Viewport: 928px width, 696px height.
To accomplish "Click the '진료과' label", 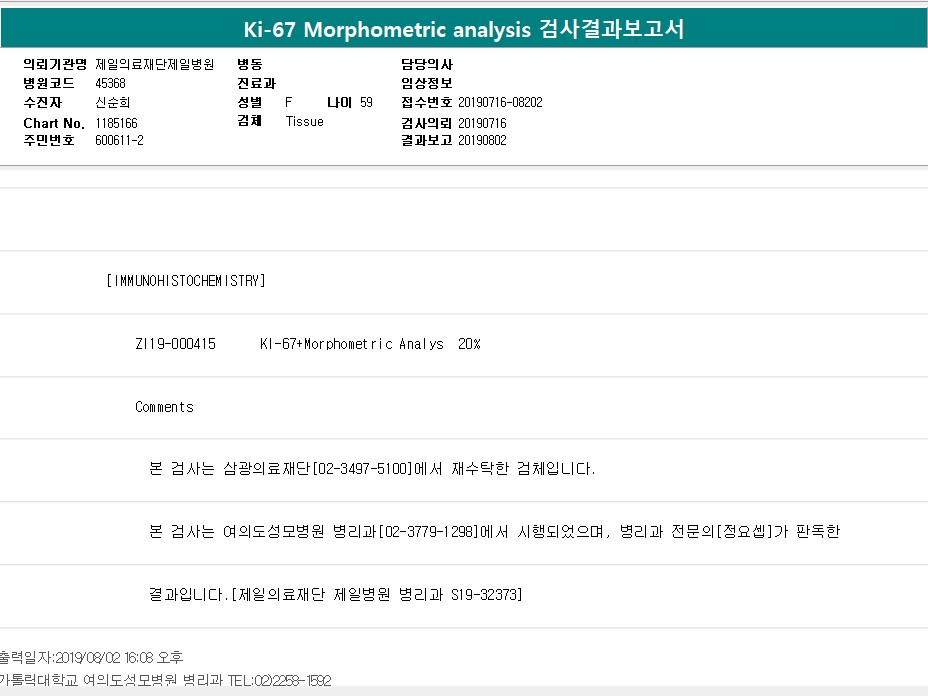I will click(256, 83).
